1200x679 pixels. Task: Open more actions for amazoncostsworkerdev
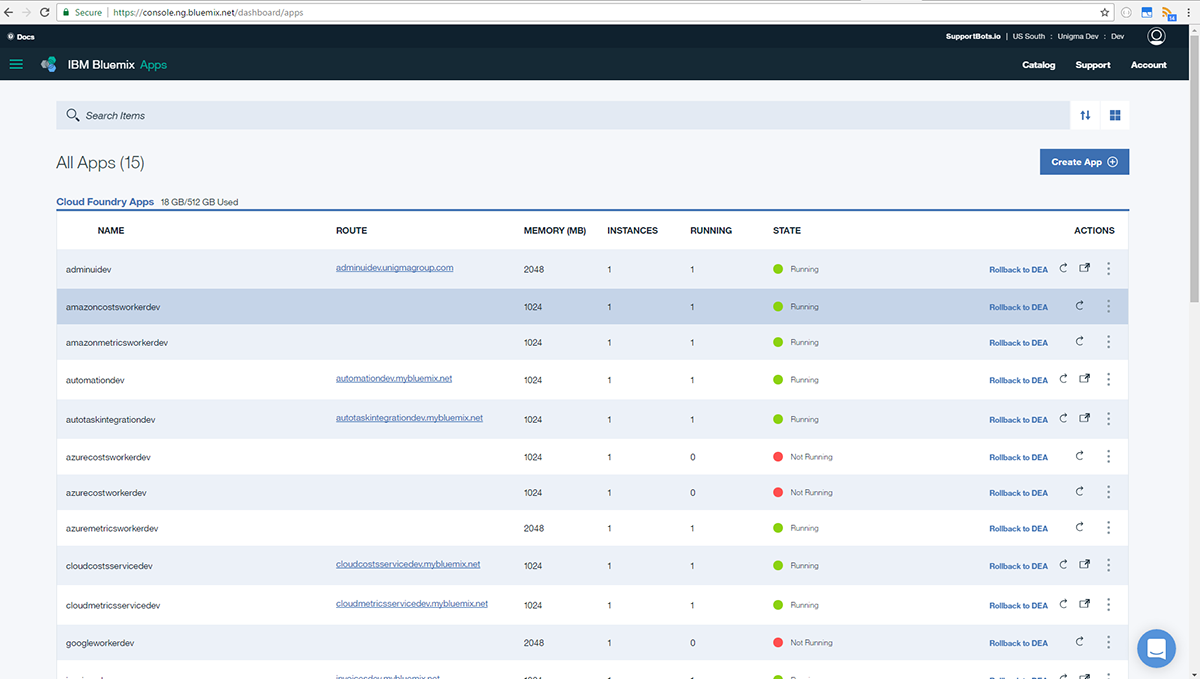tap(1109, 306)
